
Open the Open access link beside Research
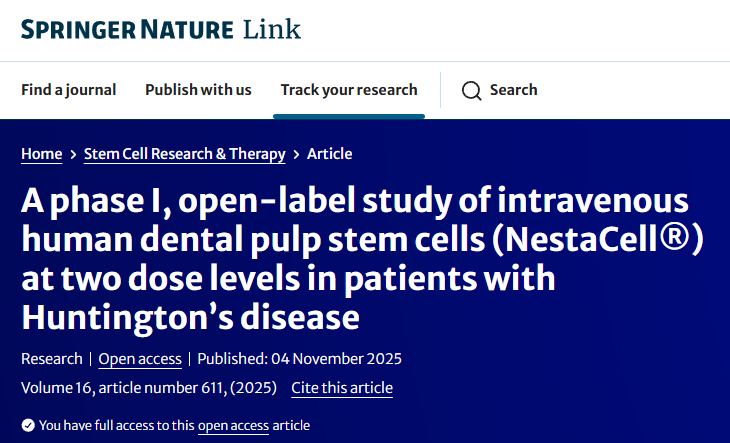pyautogui.click(x=140, y=359)
